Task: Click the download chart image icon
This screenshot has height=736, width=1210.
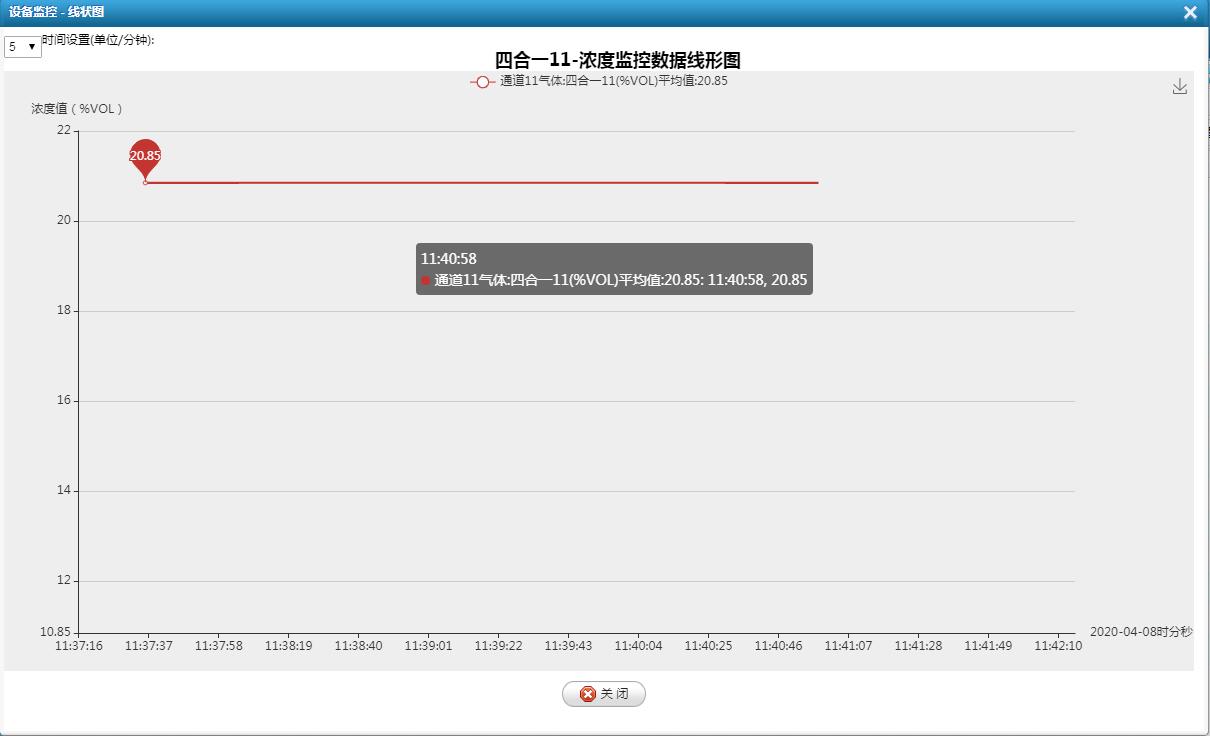Action: (1179, 87)
